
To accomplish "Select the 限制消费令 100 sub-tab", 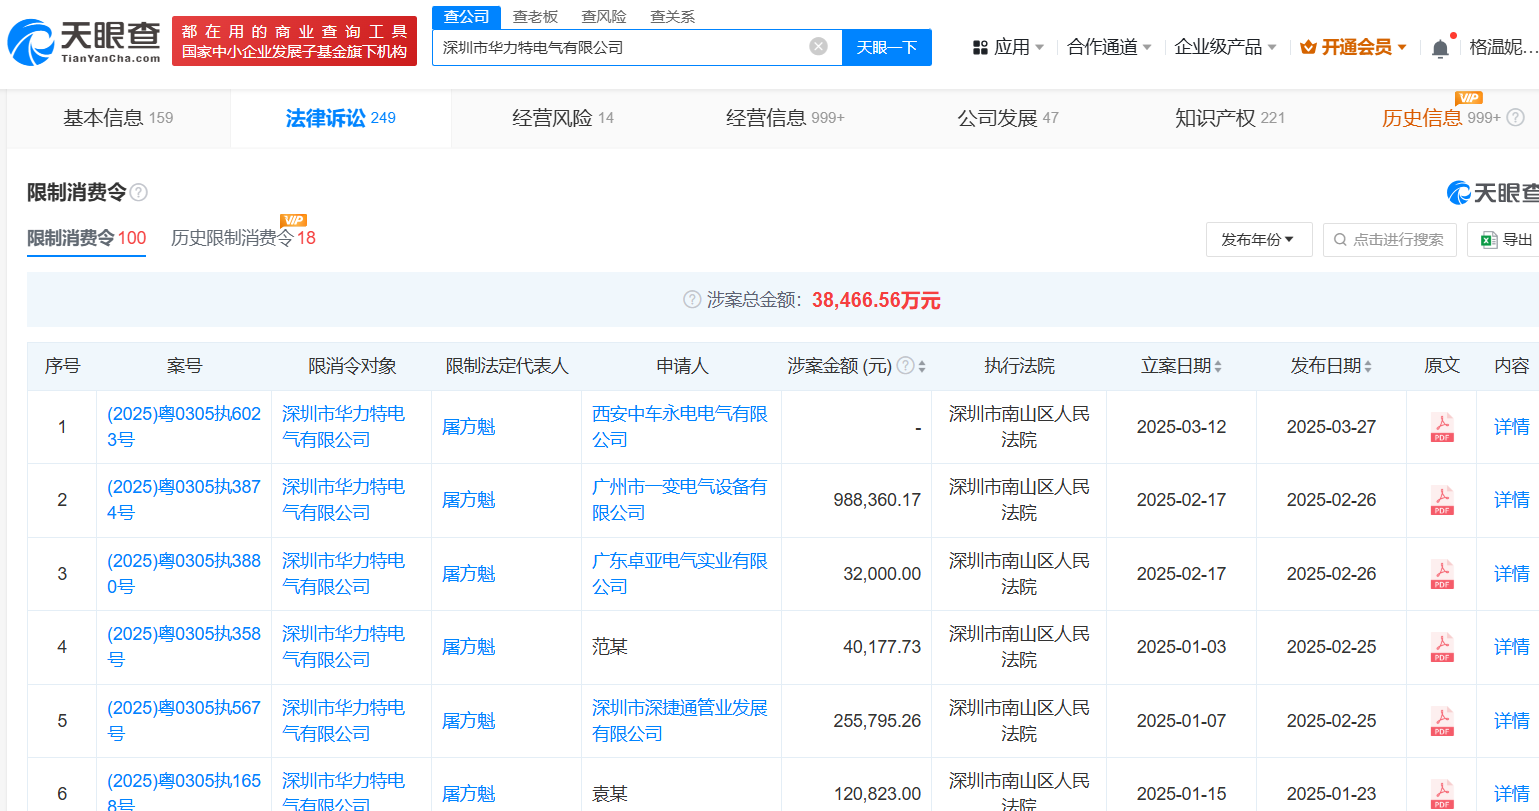I will [x=87, y=238].
